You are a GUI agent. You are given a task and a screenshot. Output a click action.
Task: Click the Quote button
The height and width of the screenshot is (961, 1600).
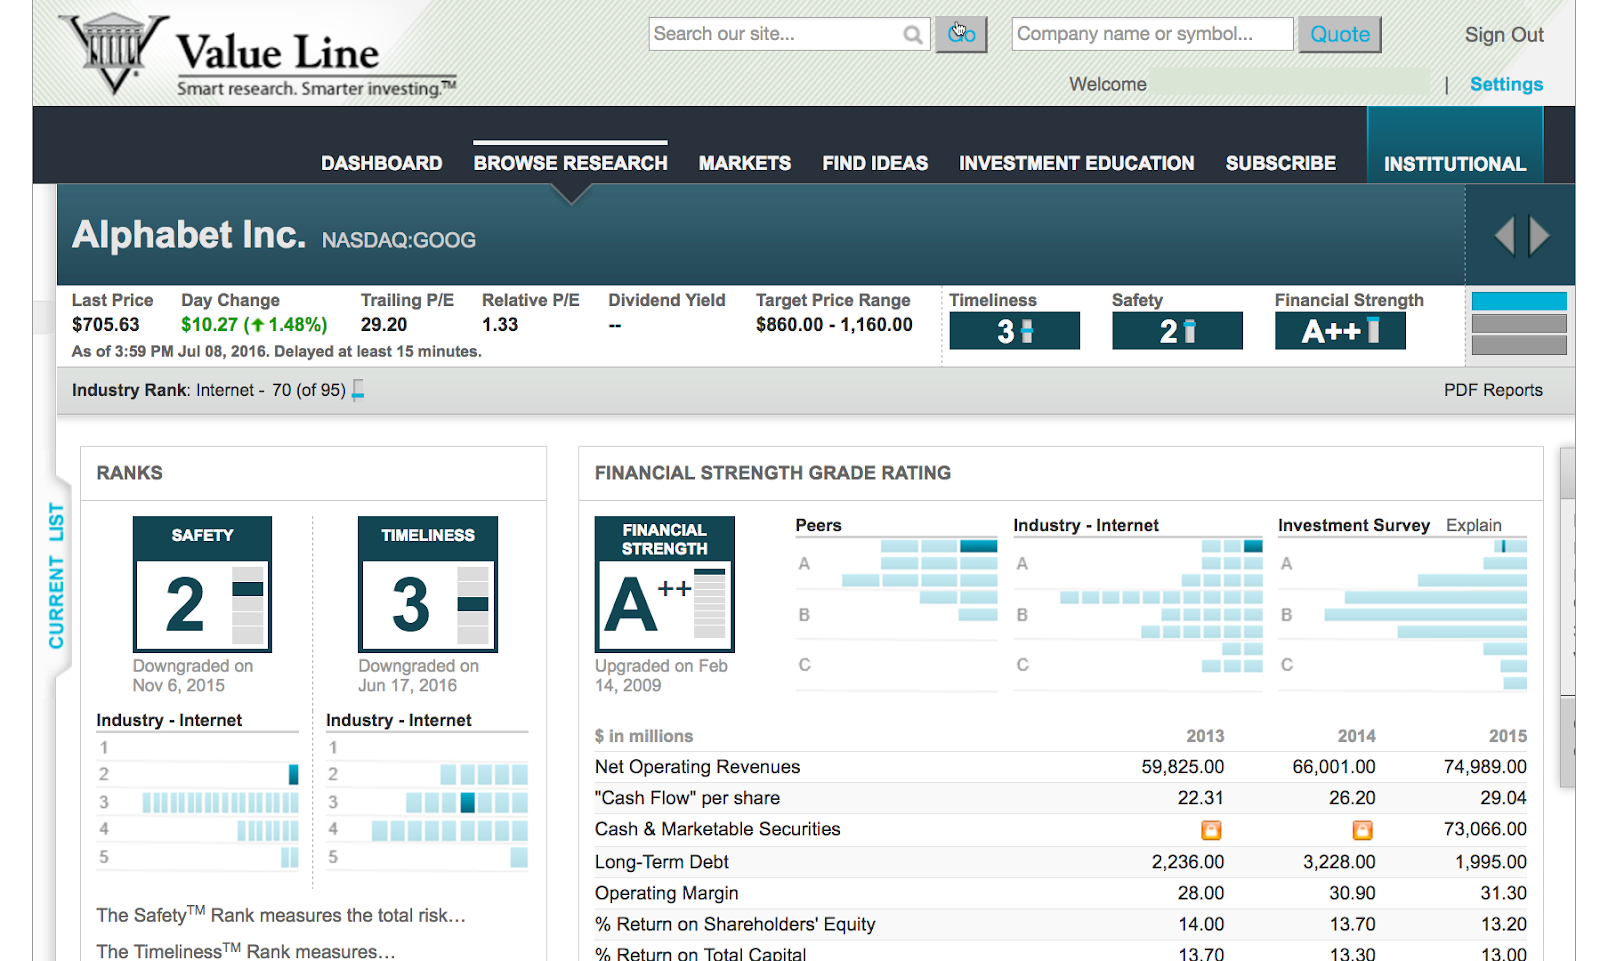[x=1340, y=34]
